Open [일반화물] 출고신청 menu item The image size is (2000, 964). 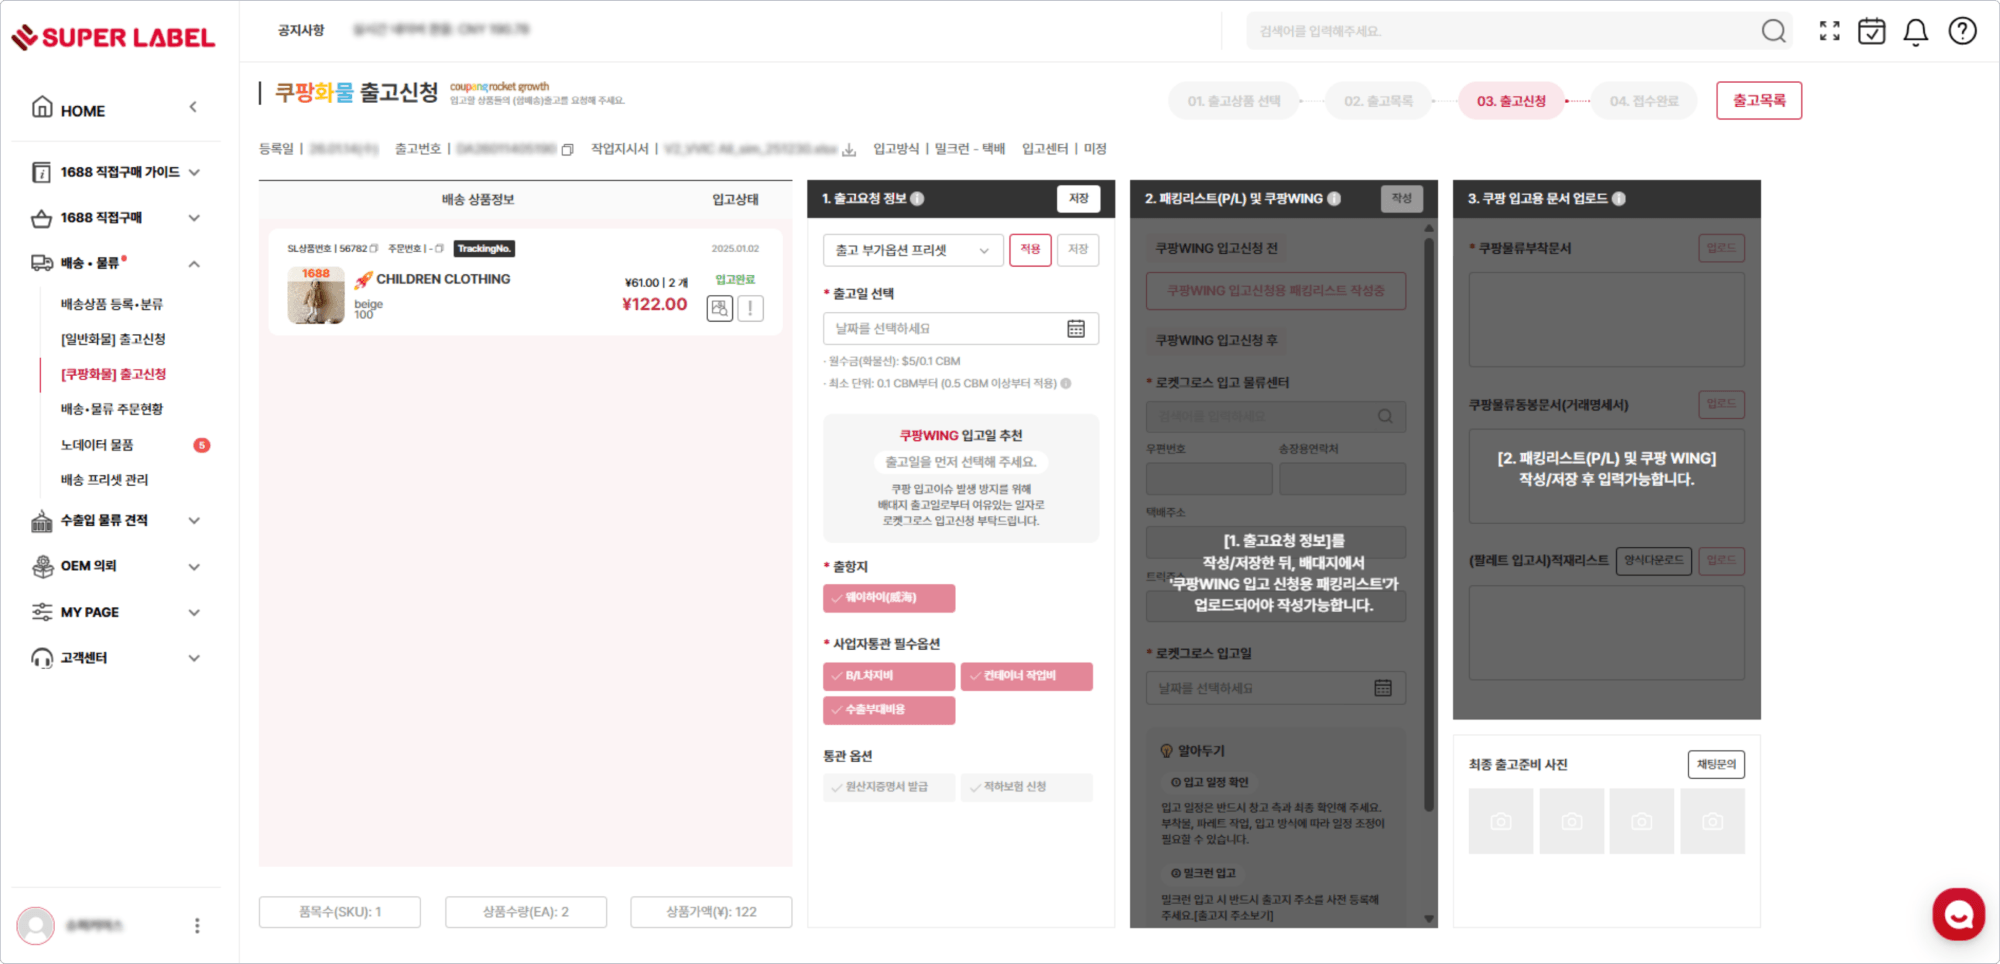pos(113,339)
